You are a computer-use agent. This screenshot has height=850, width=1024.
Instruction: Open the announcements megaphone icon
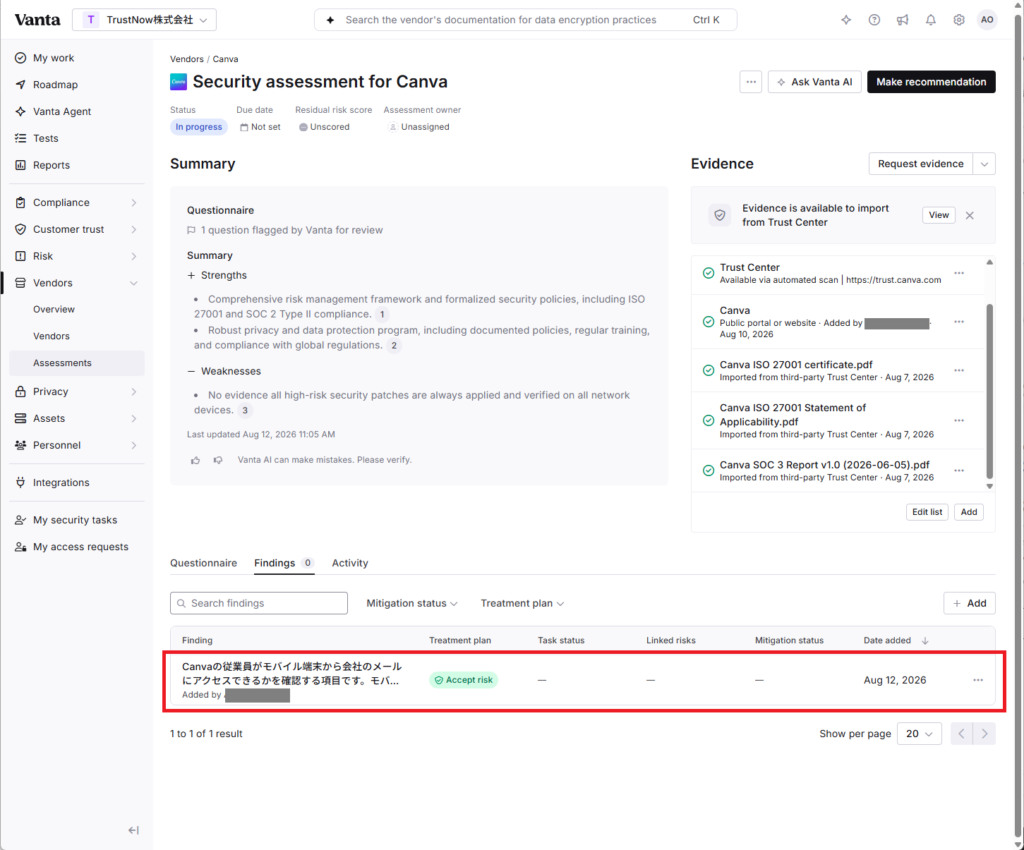click(902, 20)
